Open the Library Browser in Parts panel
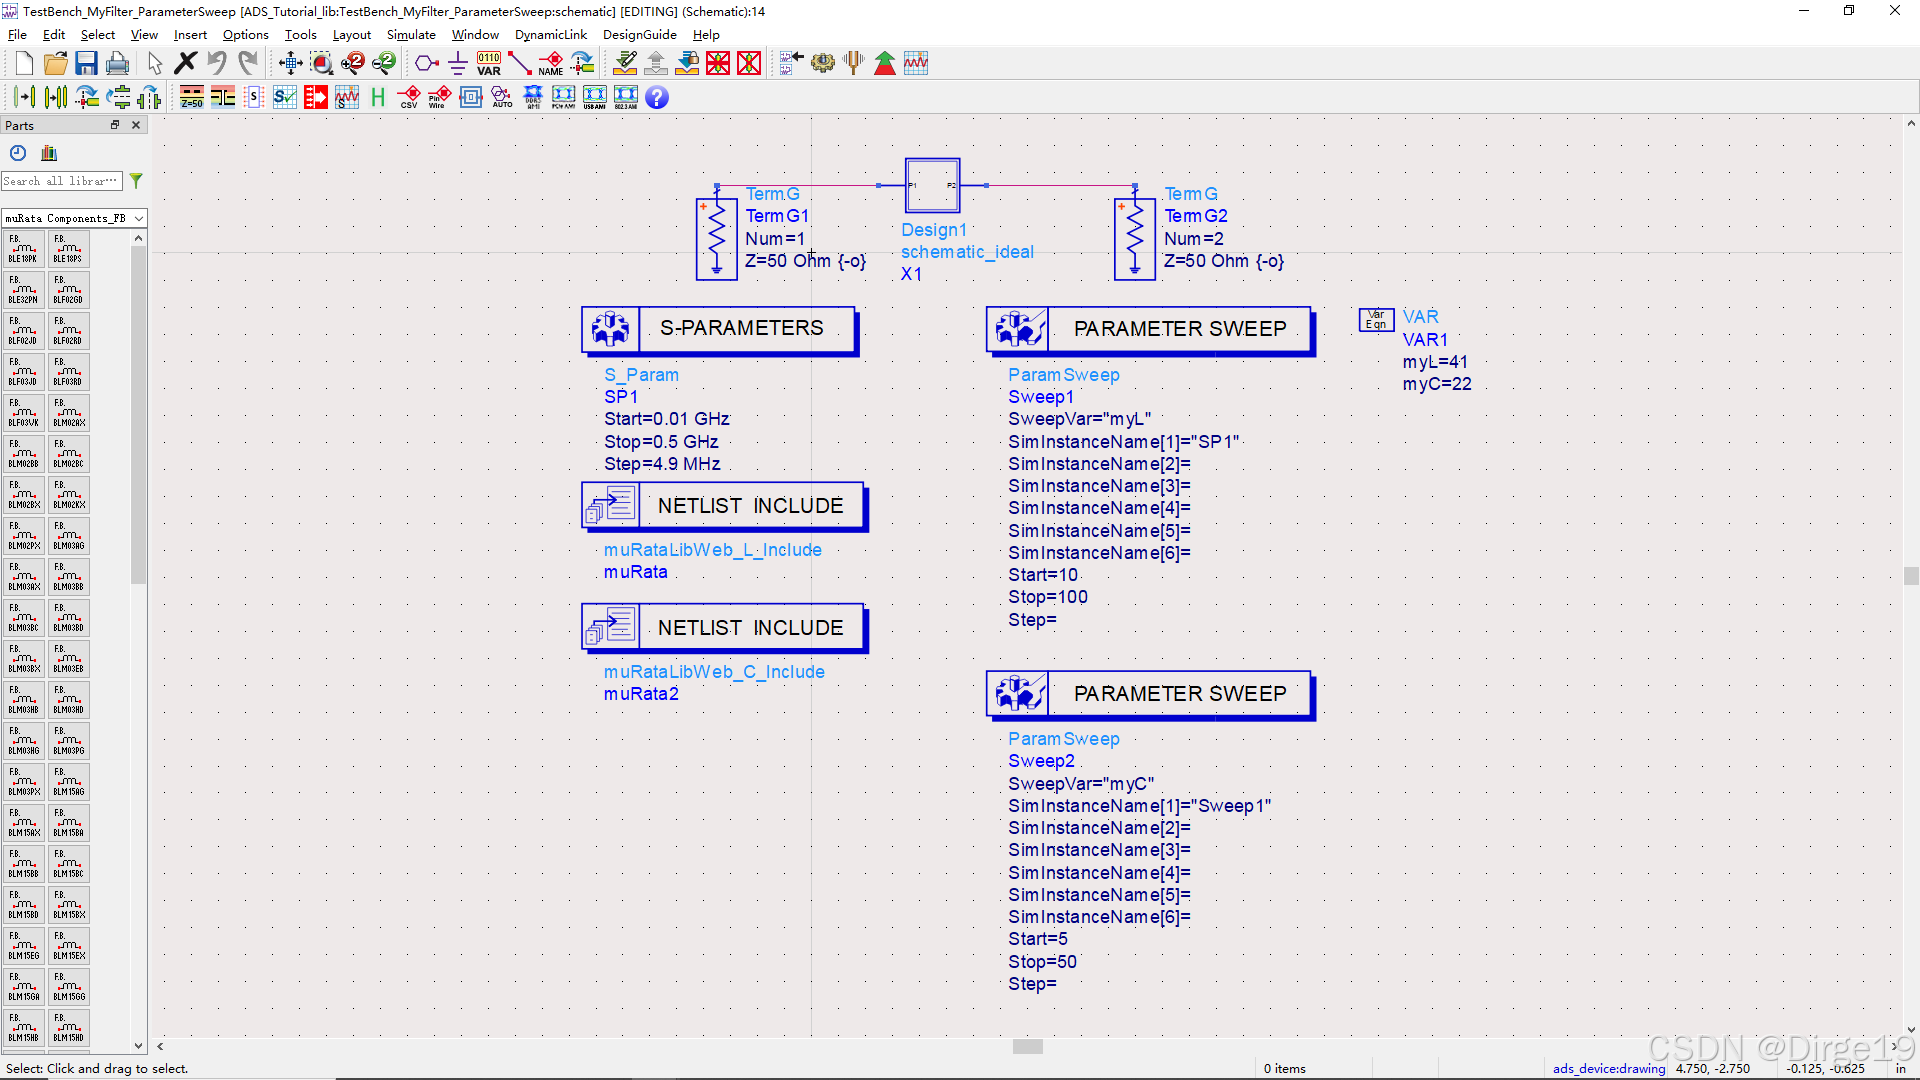The width and height of the screenshot is (1920, 1080). pos(48,152)
